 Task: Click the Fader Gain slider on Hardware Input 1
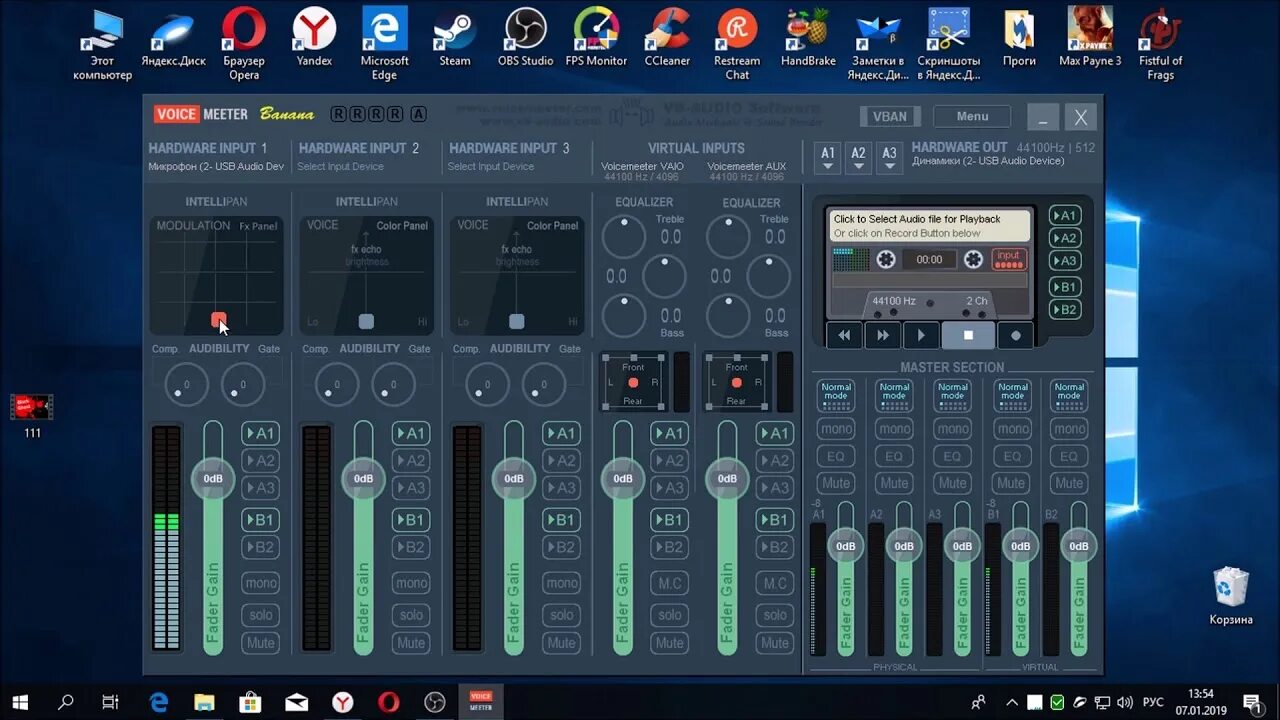[x=212, y=479]
